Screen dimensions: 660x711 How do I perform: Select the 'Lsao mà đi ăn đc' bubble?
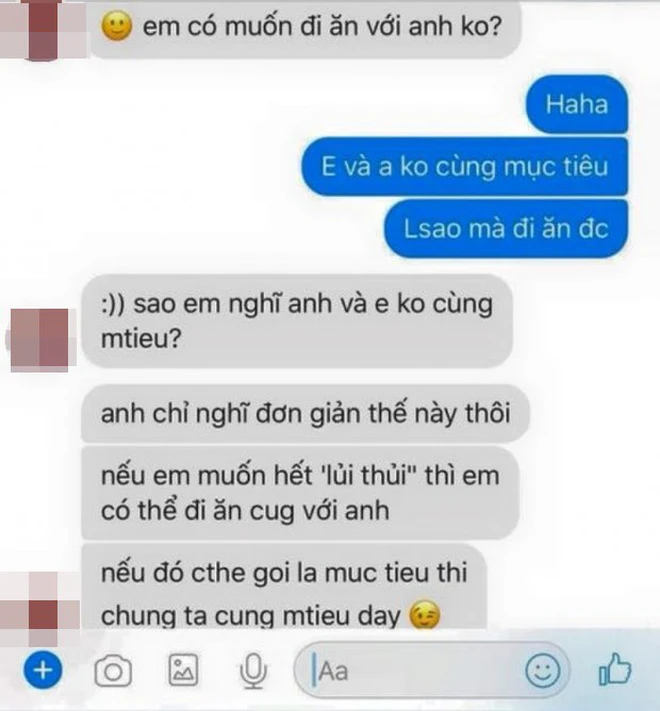[506, 229]
